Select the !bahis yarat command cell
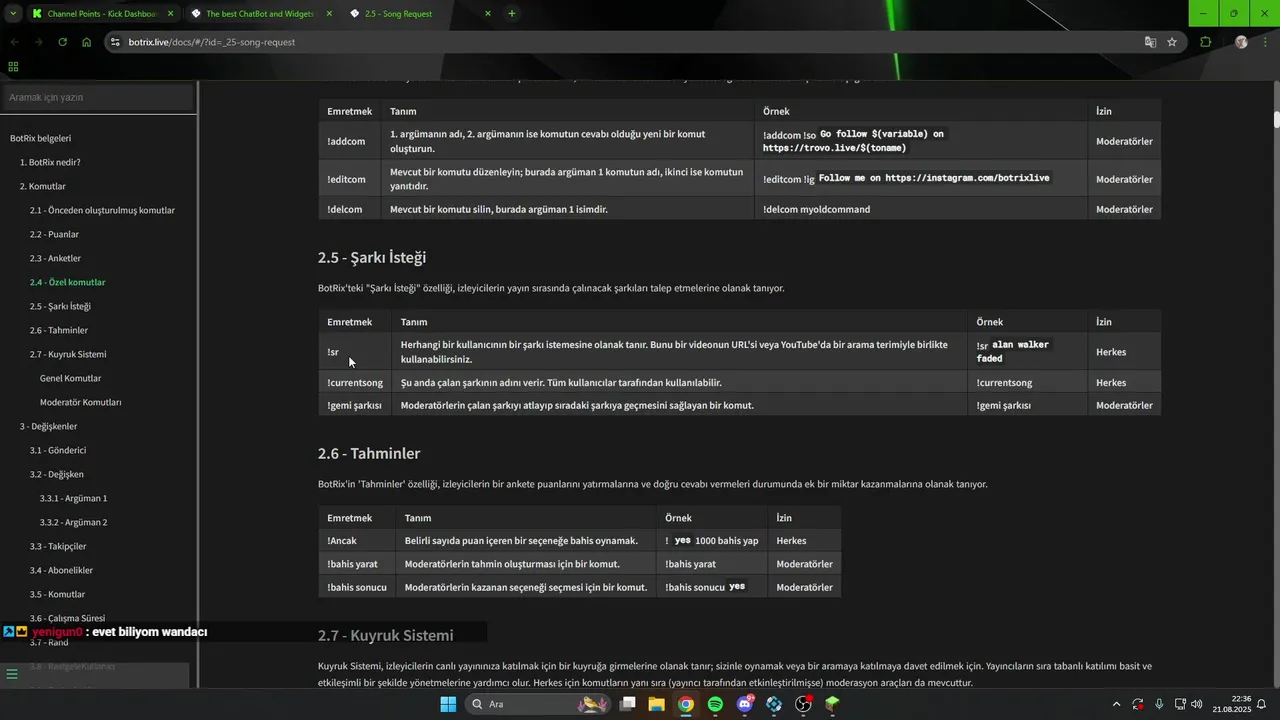The height and width of the screenshot is (720, 1280). [357, 564]
